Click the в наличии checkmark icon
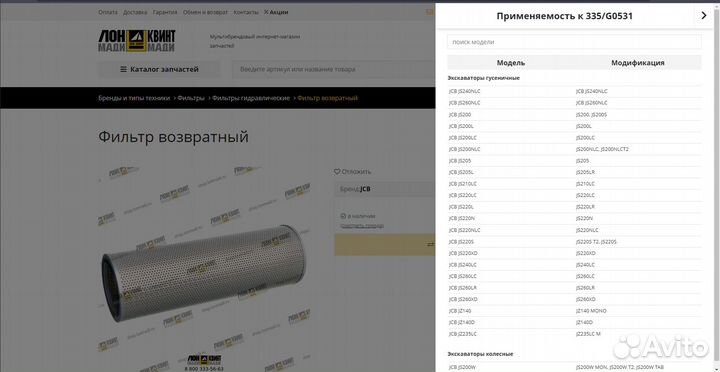720x372 pixels. coord(343,215)
